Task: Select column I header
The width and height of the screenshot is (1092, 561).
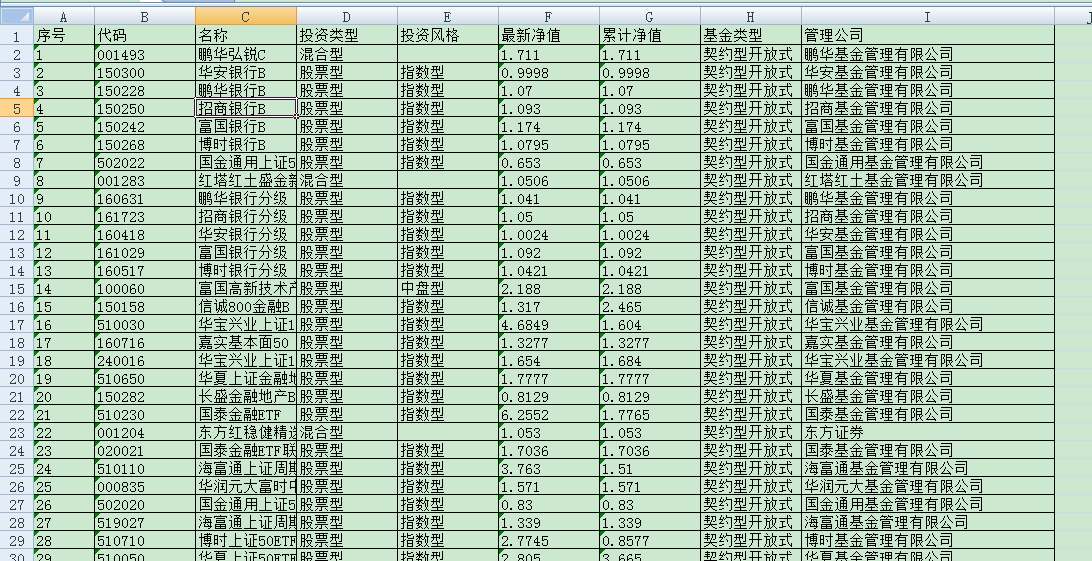Action: click(x=928, y=16)
